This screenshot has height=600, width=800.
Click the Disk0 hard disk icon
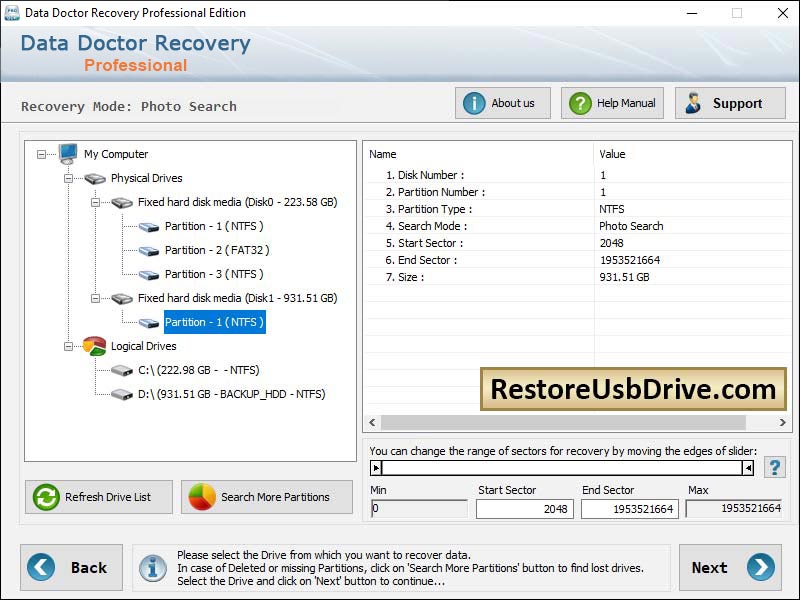point(122,201)
